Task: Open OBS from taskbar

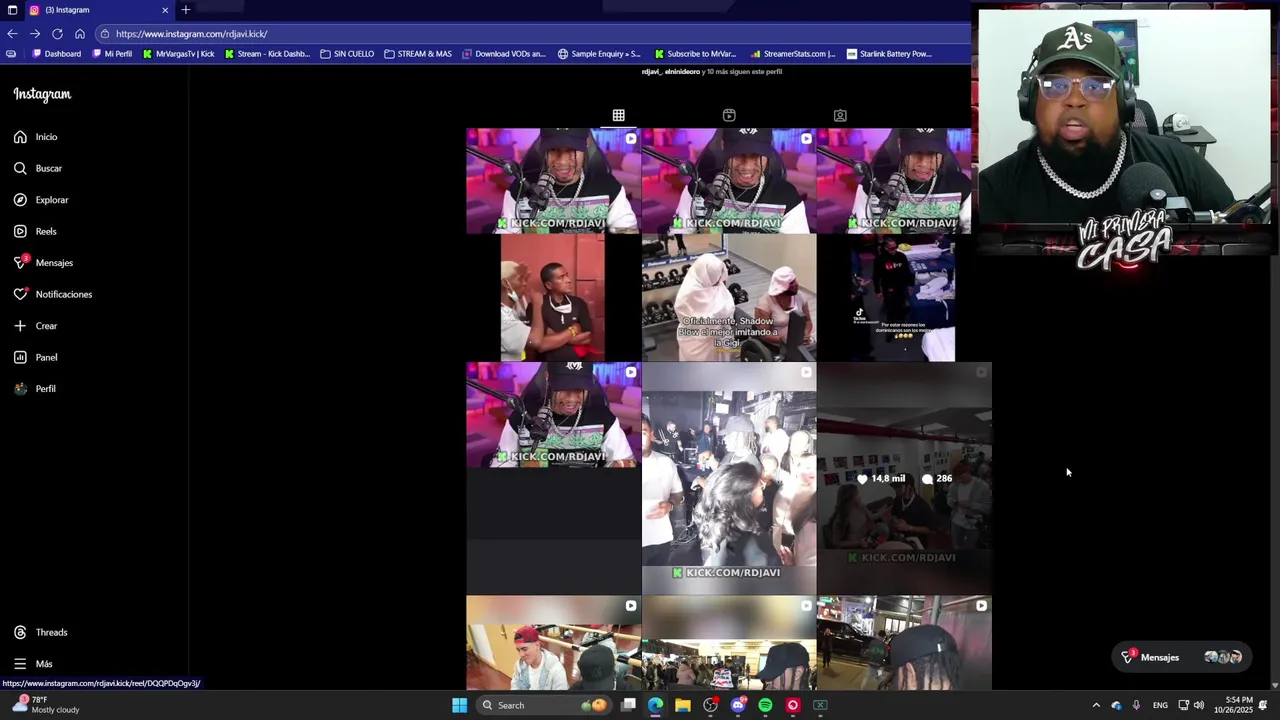Action: click(710, 705)
